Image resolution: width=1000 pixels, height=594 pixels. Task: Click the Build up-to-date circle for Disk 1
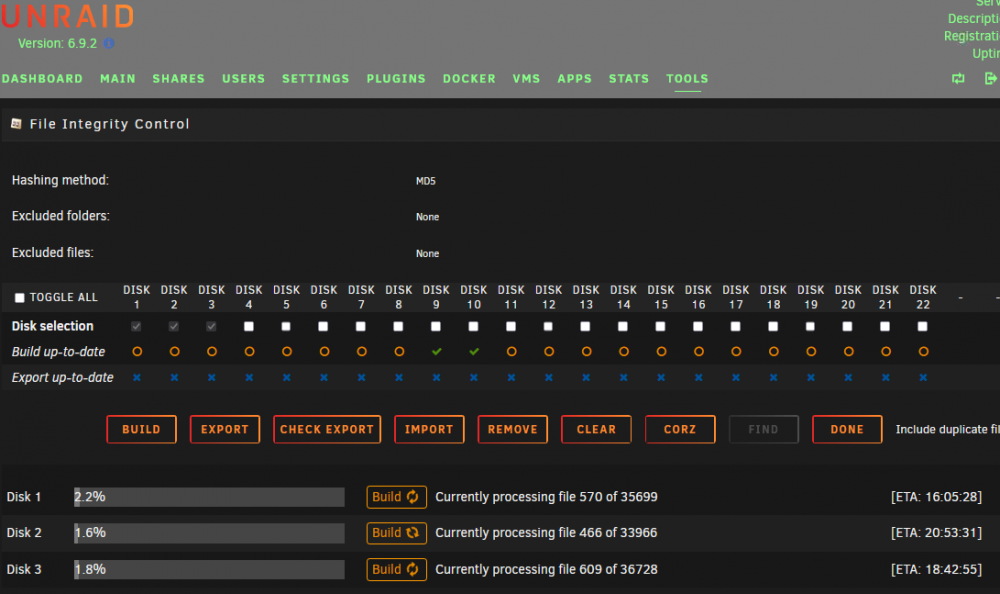(x=136, y=352)
